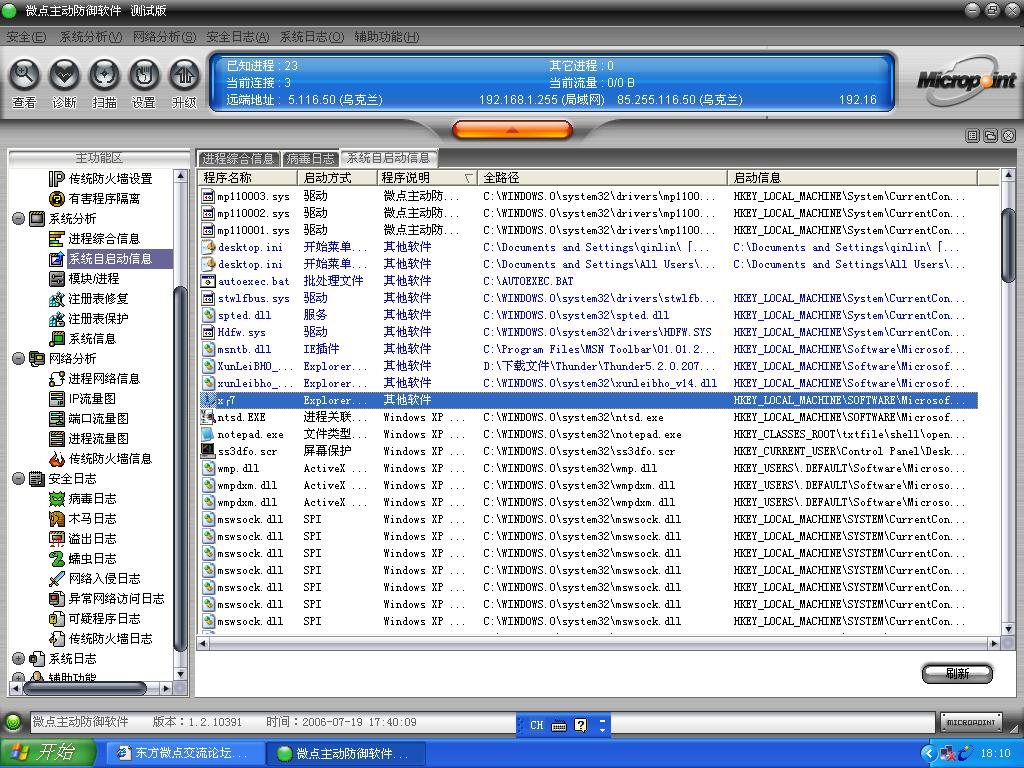
Task: Open the 安全(E) menu
Action: [x=25, y=37]
